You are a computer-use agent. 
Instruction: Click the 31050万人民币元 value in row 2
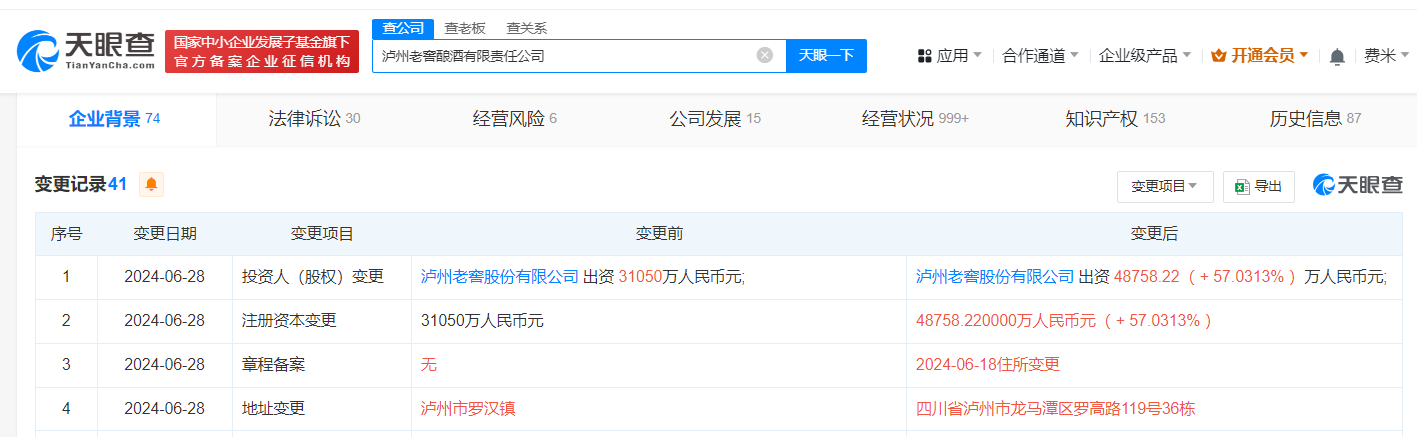[482, 321]
